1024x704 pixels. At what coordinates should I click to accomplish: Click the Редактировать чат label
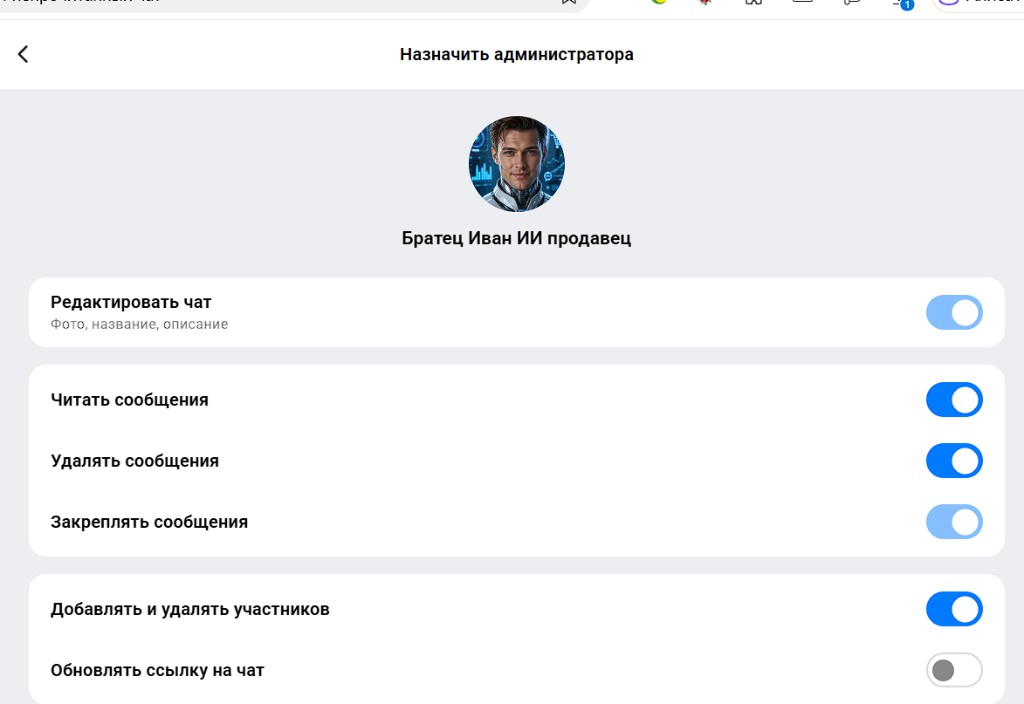pyautogui.click(x=131, y=302)
